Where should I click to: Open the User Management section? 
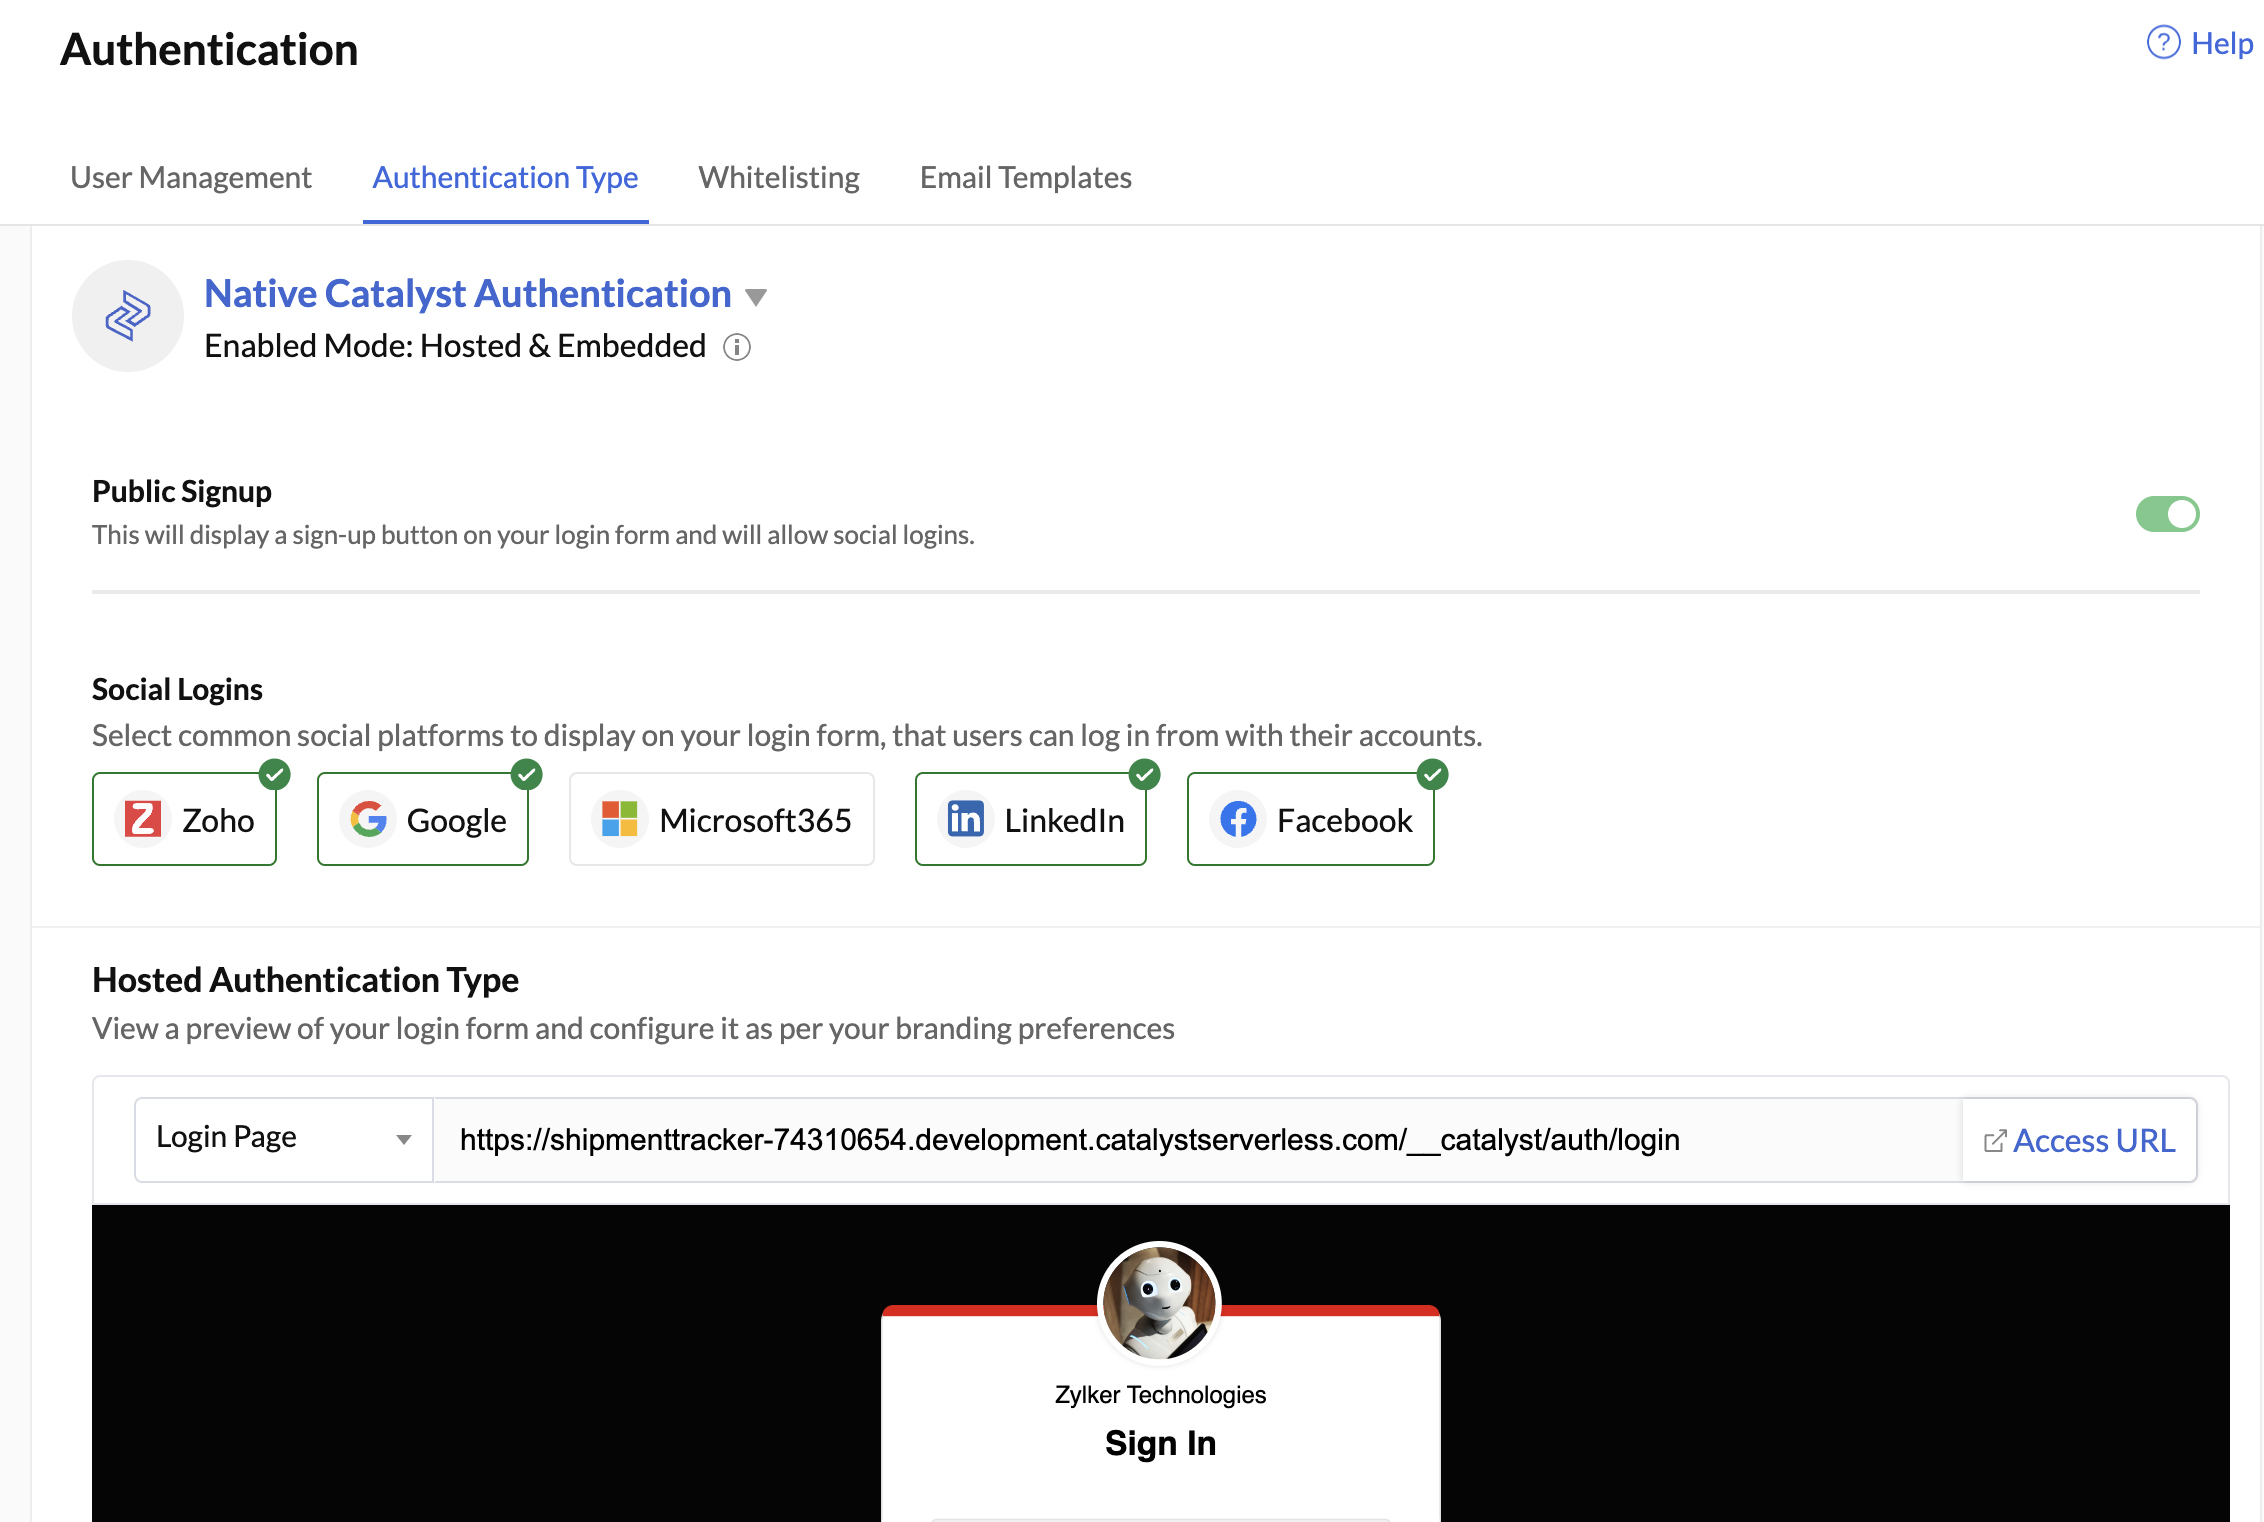click(190, 177)
